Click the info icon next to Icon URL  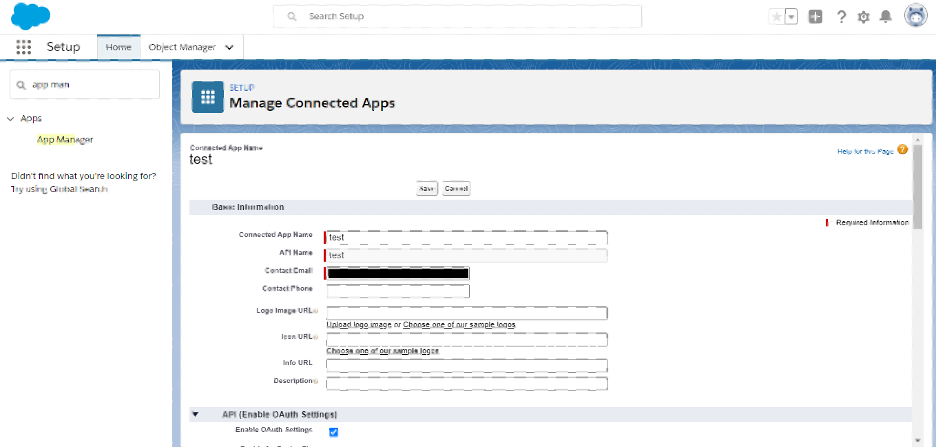[316, 337]
